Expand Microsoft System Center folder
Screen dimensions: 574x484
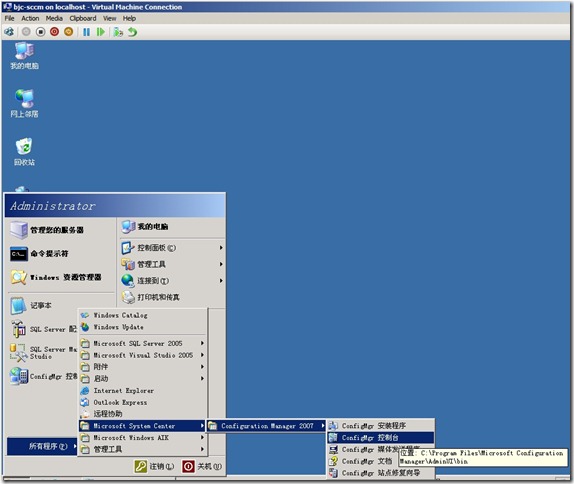pyautogui.click(x=142, y=426)
